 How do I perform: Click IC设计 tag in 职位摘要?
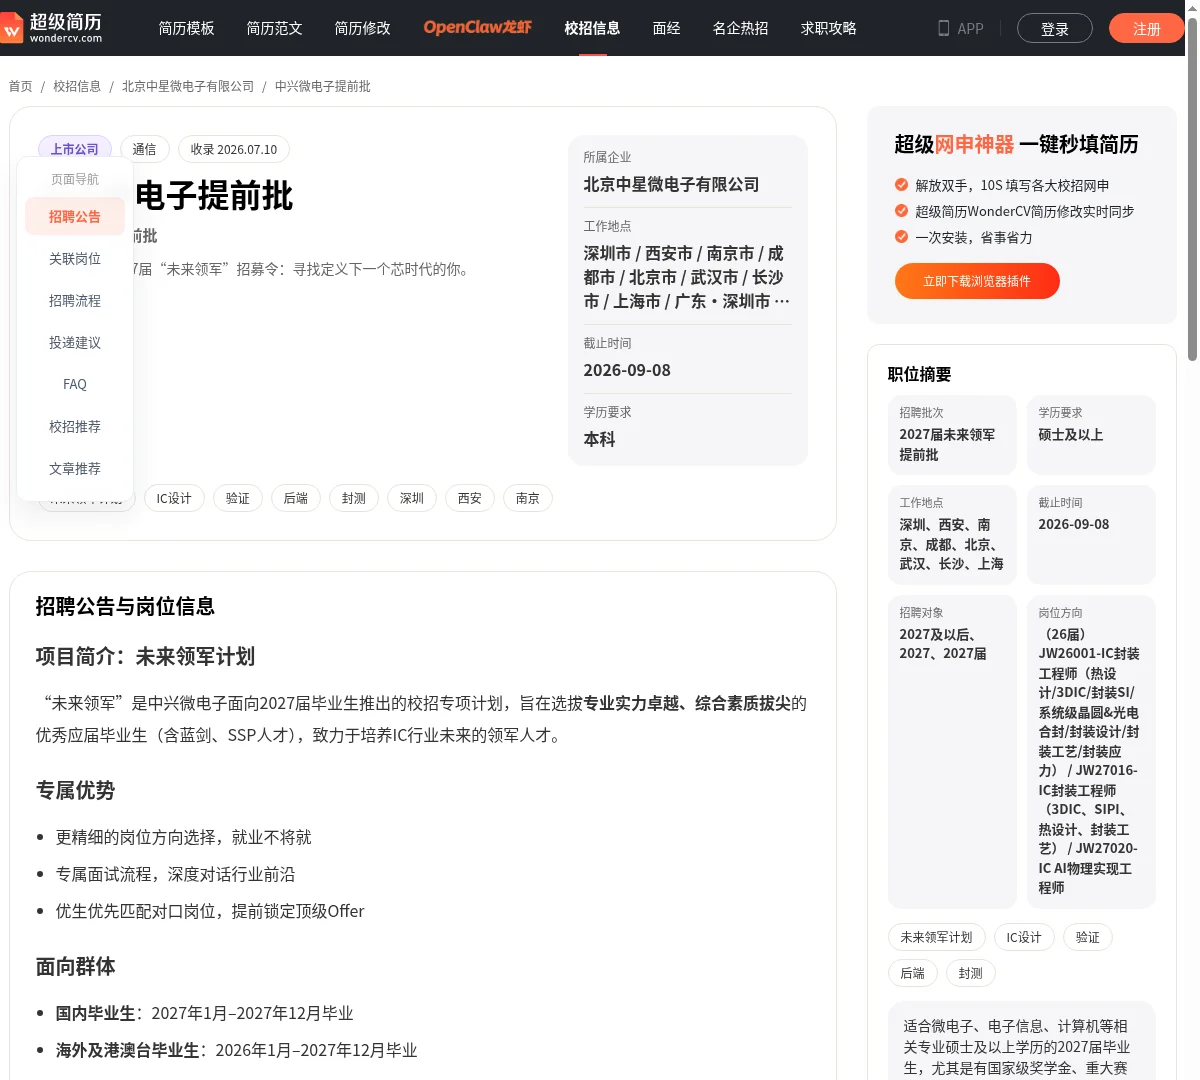[1024, 937]
